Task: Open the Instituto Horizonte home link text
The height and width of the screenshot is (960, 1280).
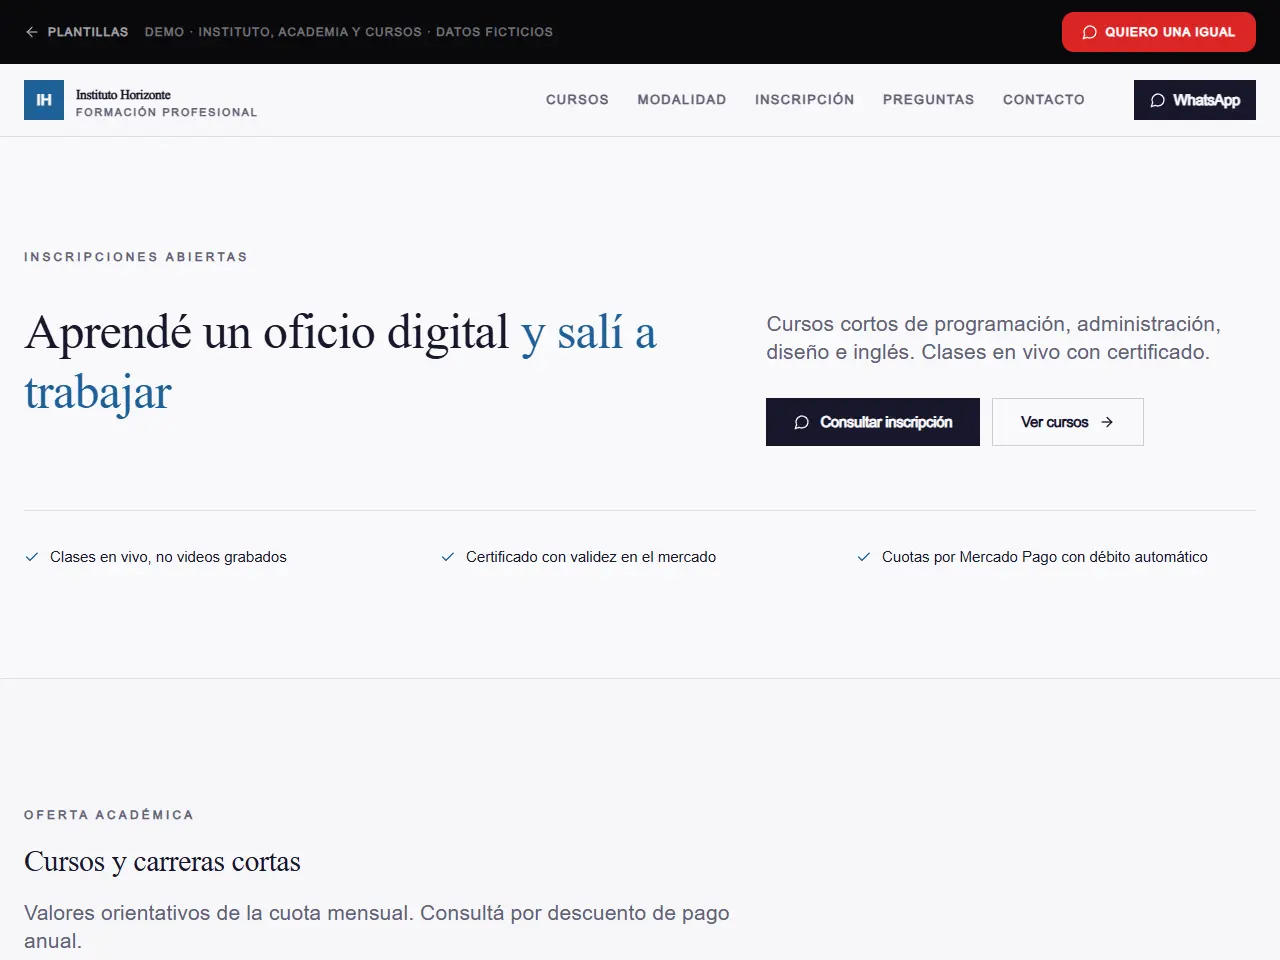Action: pyautogui.click(x=123, y=95)
